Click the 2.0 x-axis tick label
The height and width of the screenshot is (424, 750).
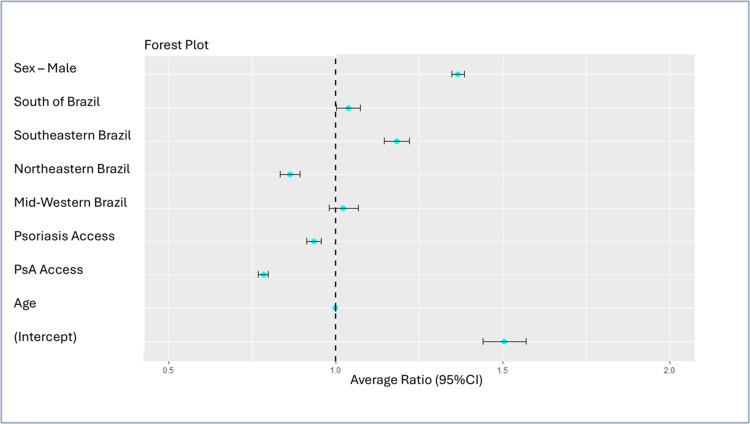[x=669, y=371]
